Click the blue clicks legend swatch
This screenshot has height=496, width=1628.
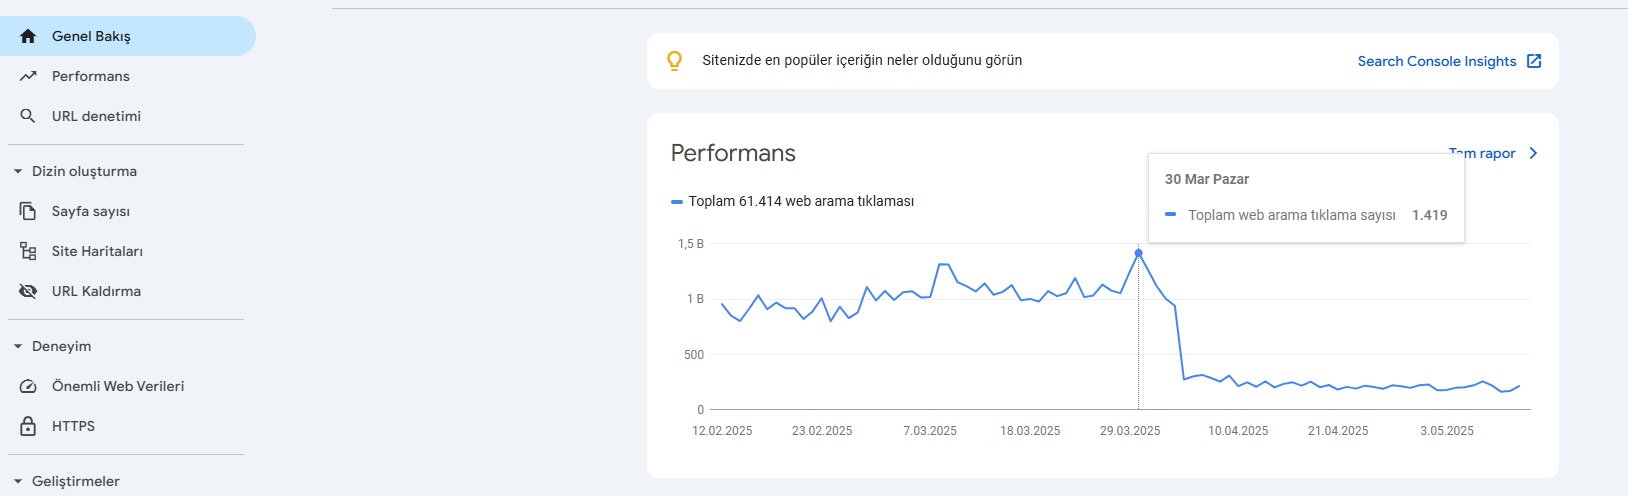coord(677,201)
